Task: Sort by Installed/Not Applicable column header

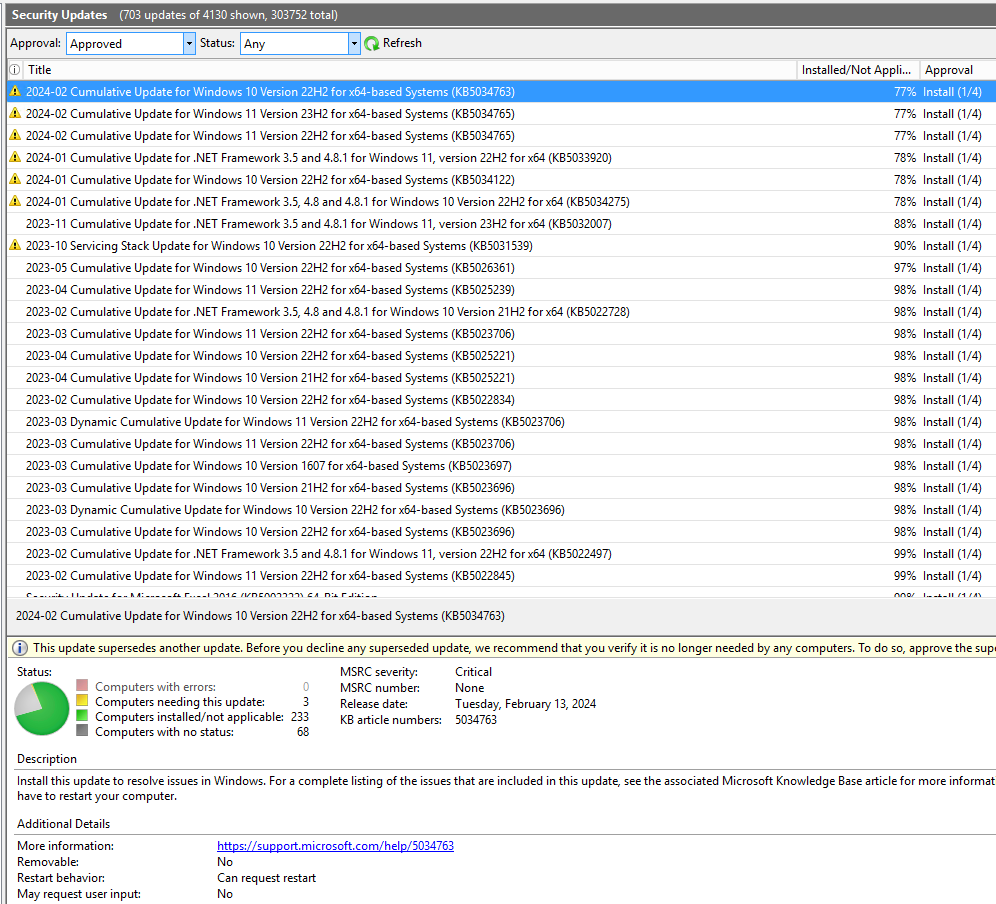Action: click(858, 70)
